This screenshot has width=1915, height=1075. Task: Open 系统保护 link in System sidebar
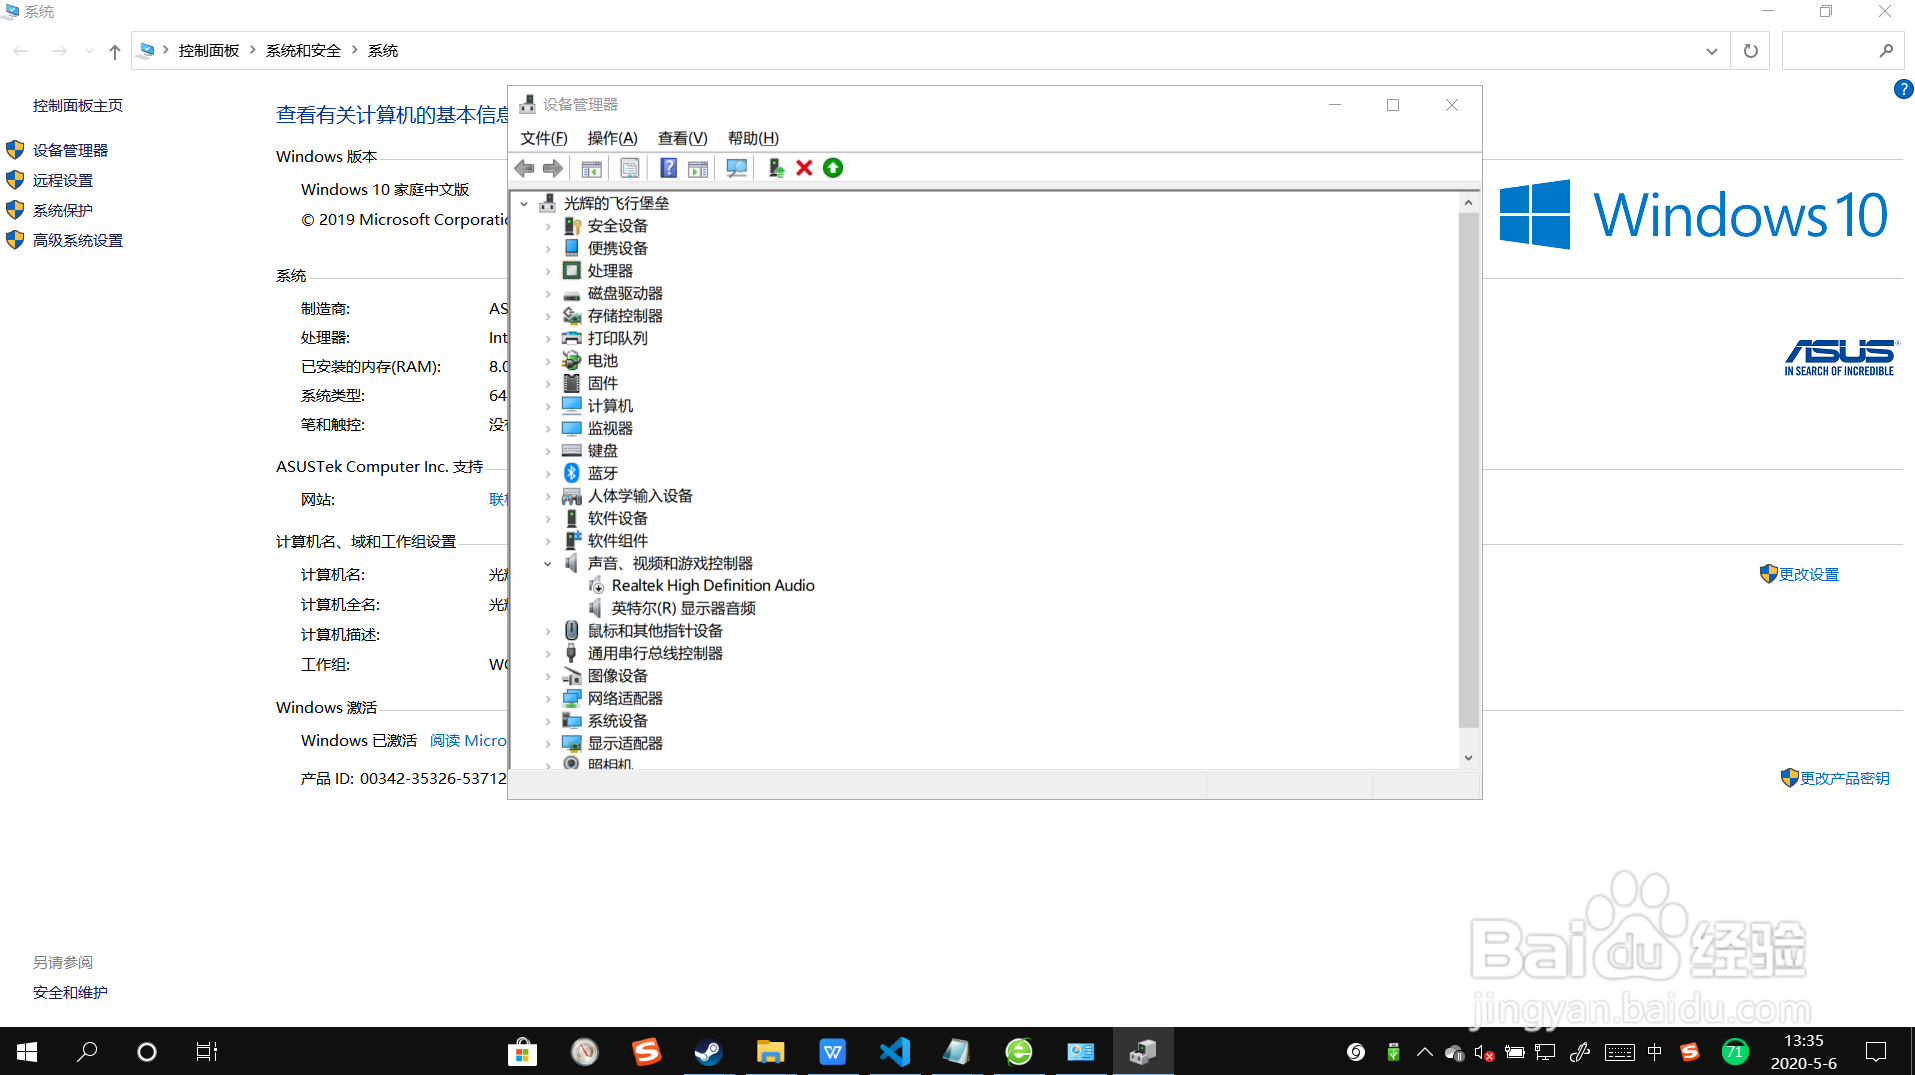point(62,210)
